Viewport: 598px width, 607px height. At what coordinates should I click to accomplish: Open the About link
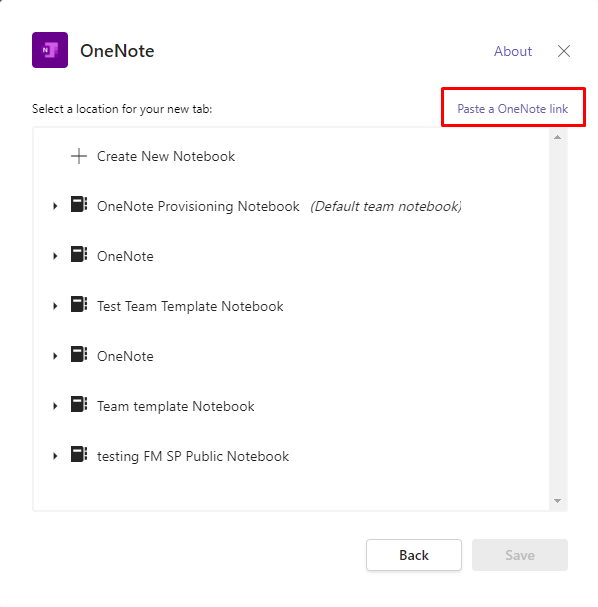[x=513, y=51]
